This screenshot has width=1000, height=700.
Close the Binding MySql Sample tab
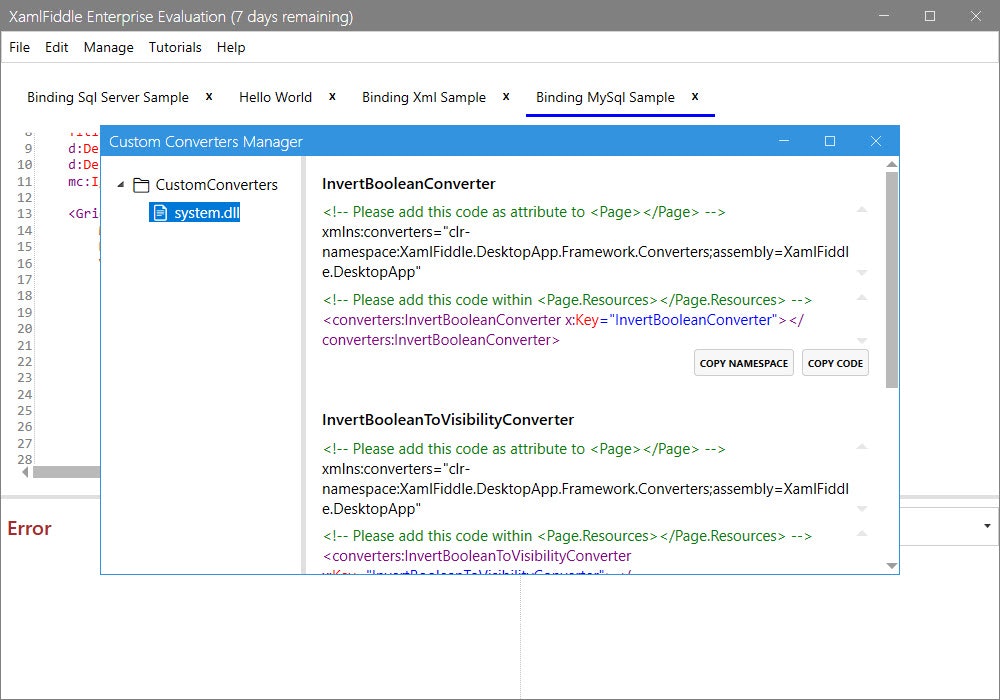(x=695, y=96)
